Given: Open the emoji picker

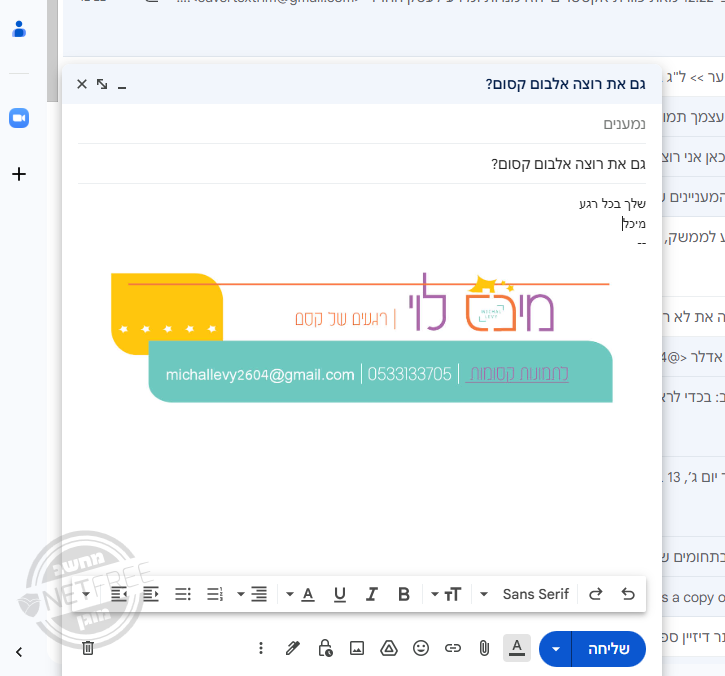Looking at the screenshot, I should click(x=421, y=648).
